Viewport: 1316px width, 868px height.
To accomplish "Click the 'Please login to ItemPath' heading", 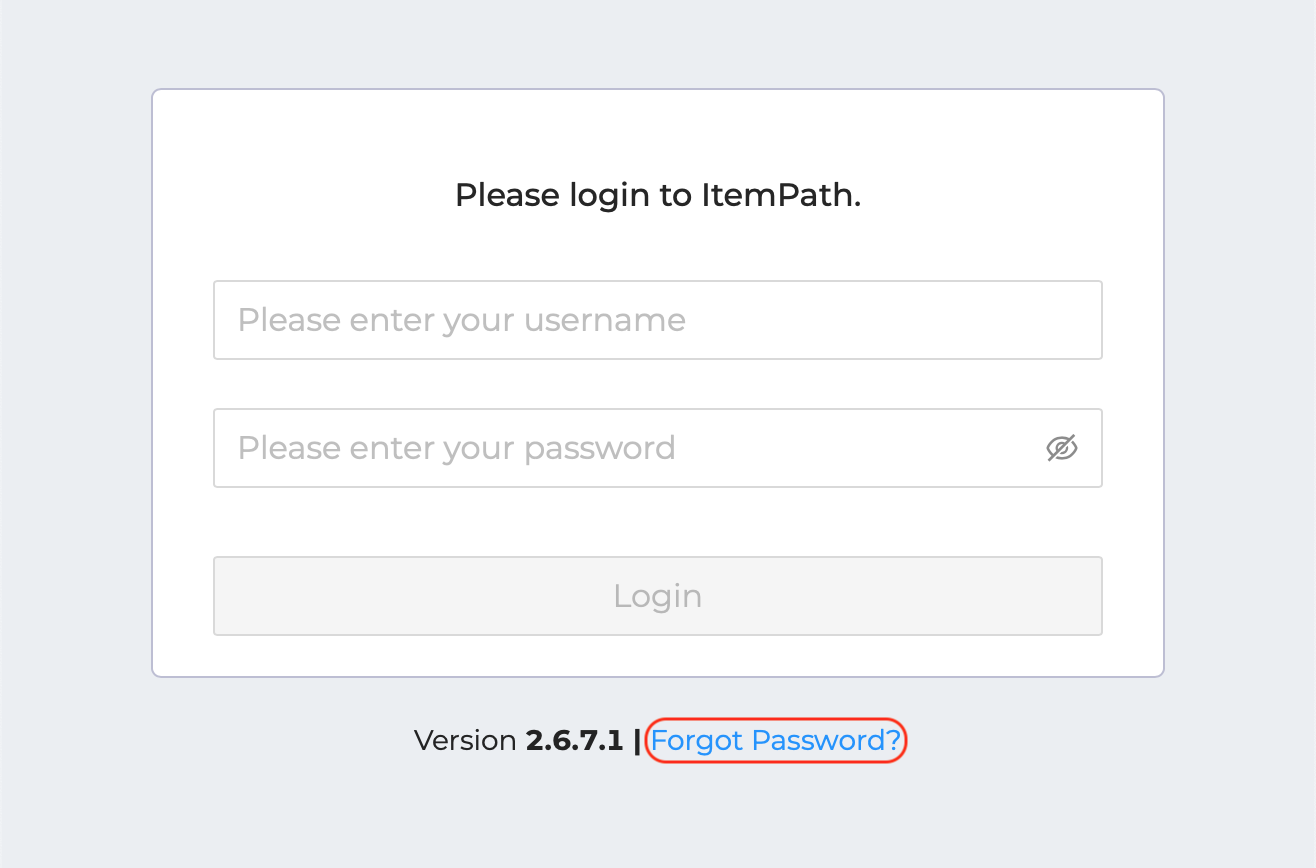I will pyautogui.click(x=658, y=195).
